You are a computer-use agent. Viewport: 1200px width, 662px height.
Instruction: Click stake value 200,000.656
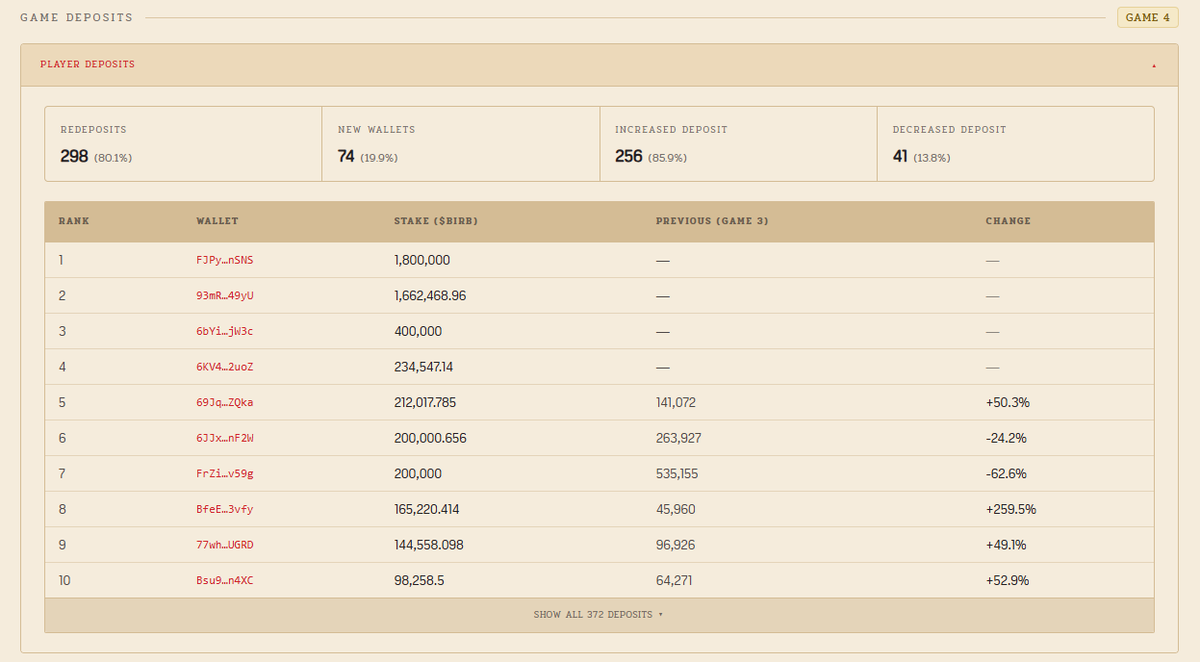point(431,438)
